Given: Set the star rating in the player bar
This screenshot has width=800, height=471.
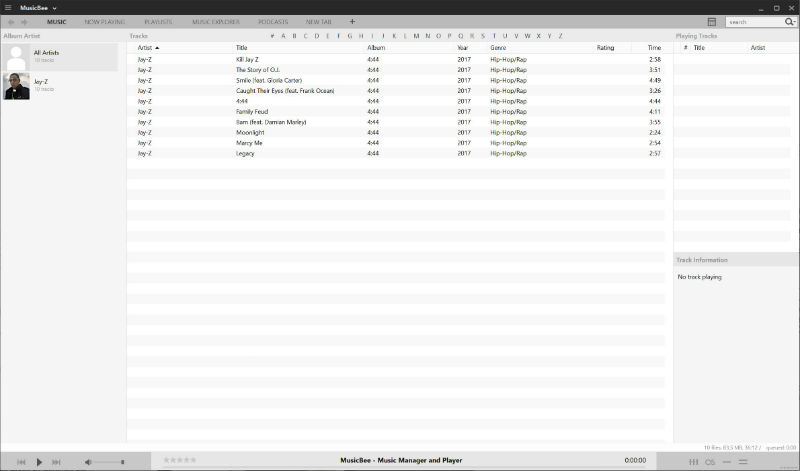Looking at the screenshot, I should click(x=180, y=460).
